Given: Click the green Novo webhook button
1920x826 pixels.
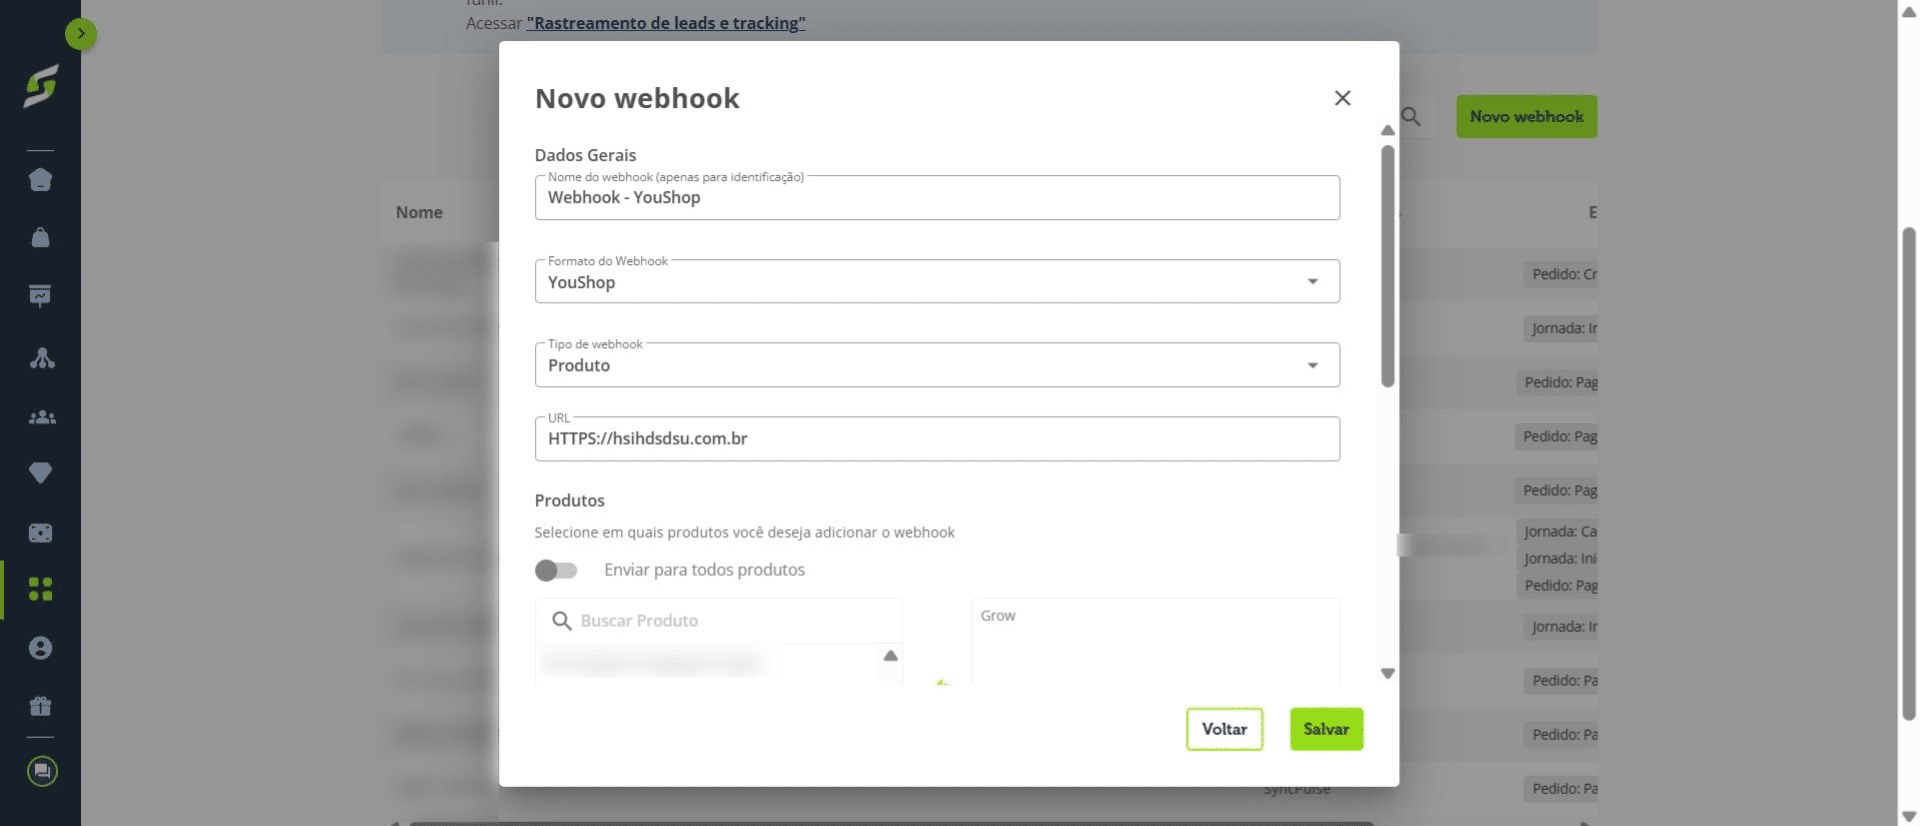Looking at the screenshot, I should [x=1526, y=117].
